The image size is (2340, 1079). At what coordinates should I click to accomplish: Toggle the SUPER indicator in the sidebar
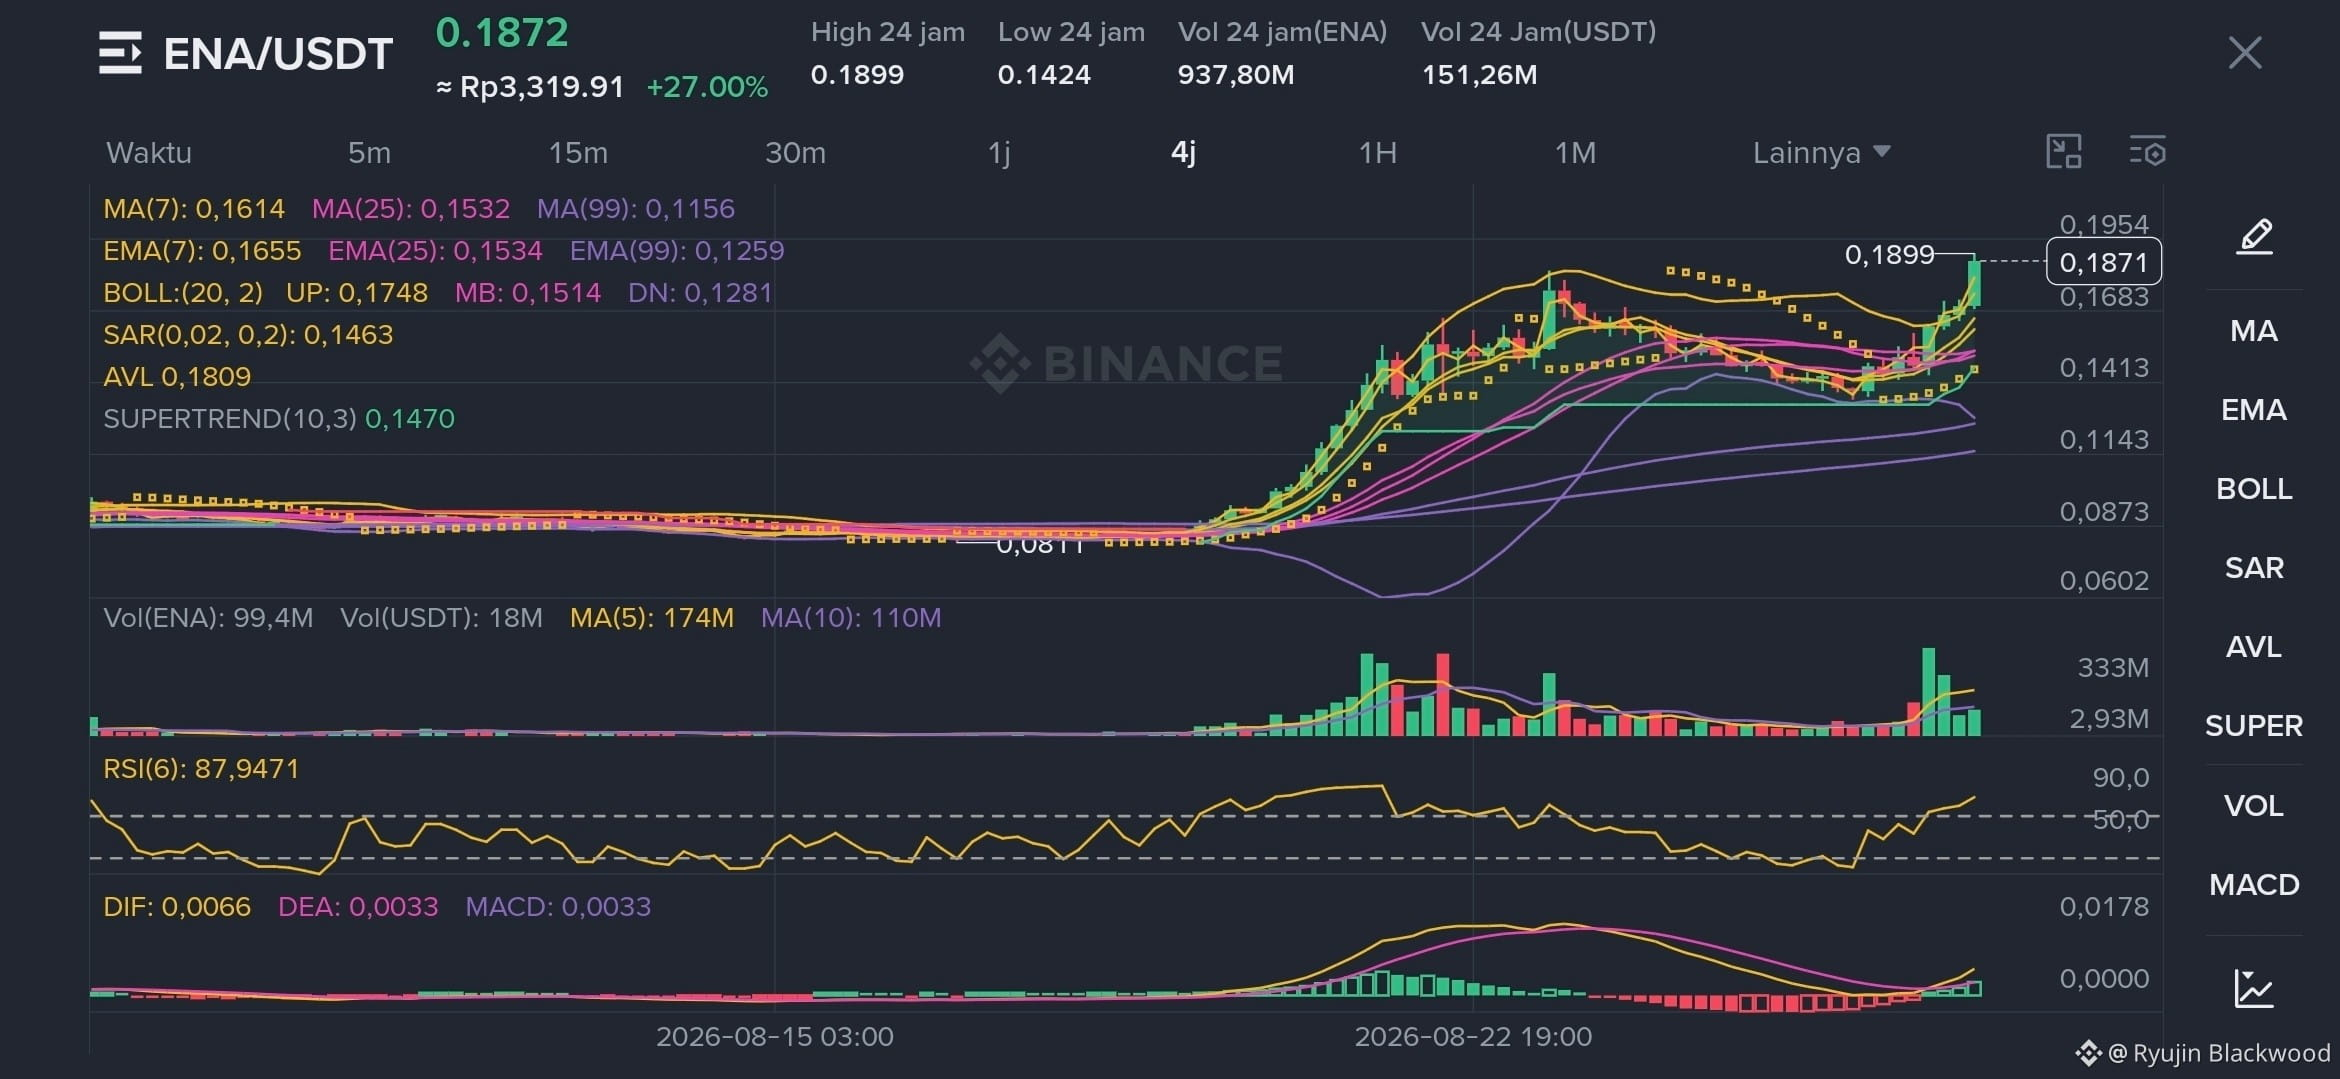tap(2254, 726)
